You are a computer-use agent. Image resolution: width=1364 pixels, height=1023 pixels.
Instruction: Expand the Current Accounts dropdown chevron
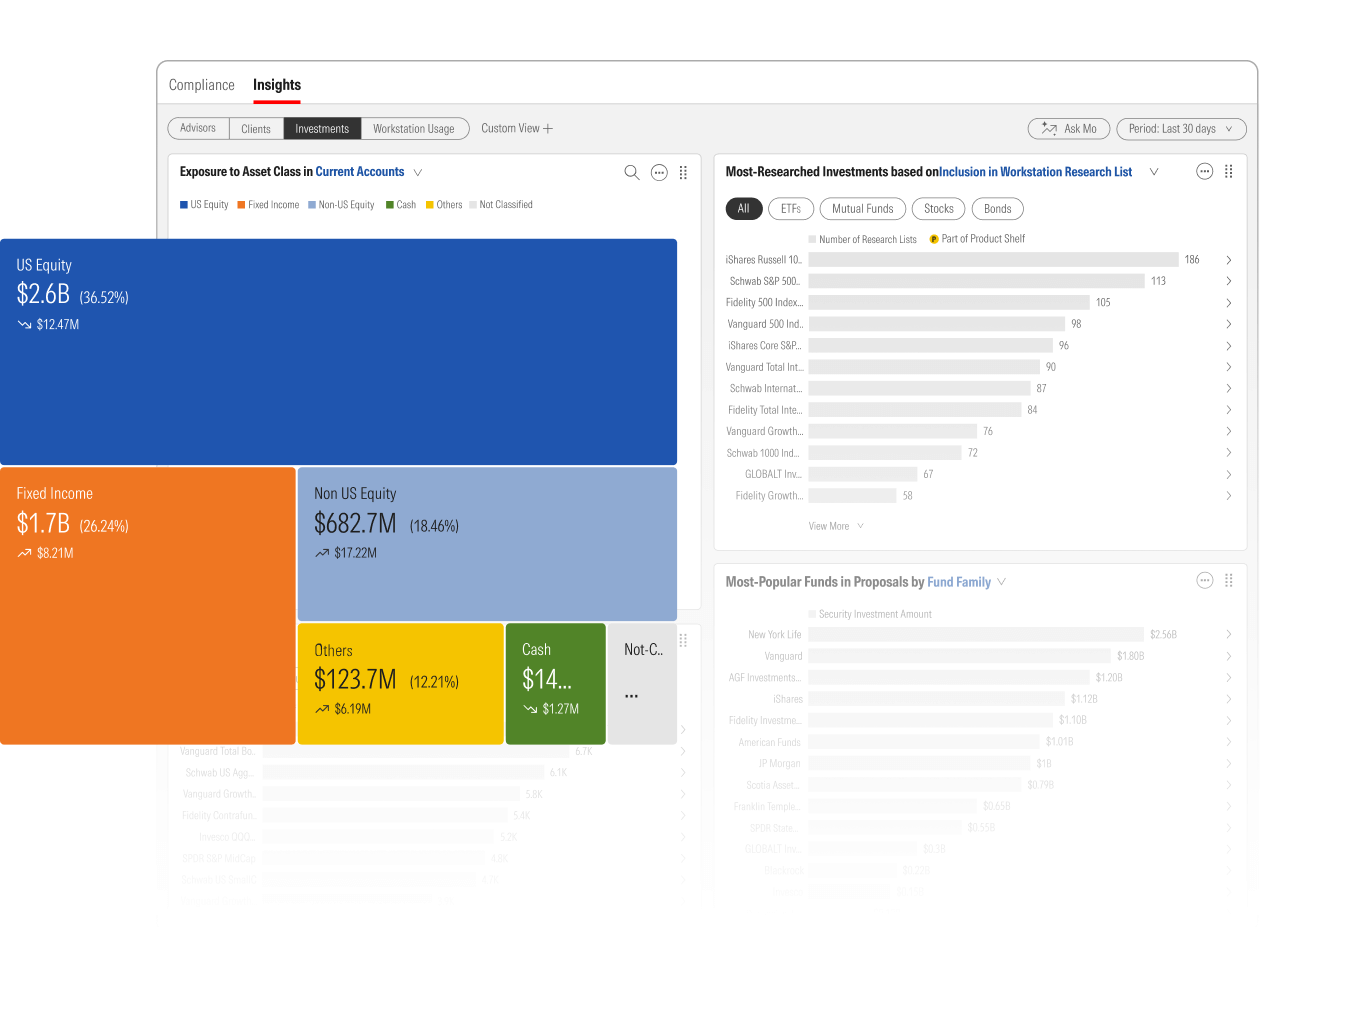[x=418, y=173]
